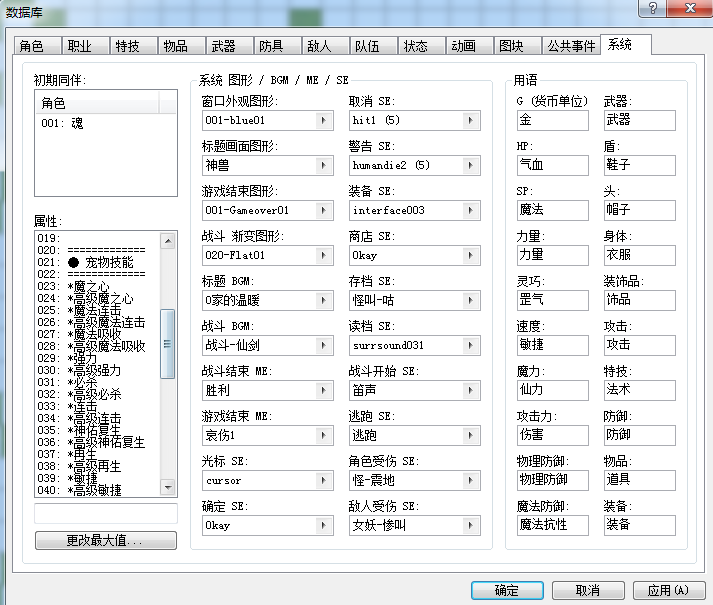Select attribute 032 高级必杀
This screenshot has width=713, height=605.
[x=98, y=394]
